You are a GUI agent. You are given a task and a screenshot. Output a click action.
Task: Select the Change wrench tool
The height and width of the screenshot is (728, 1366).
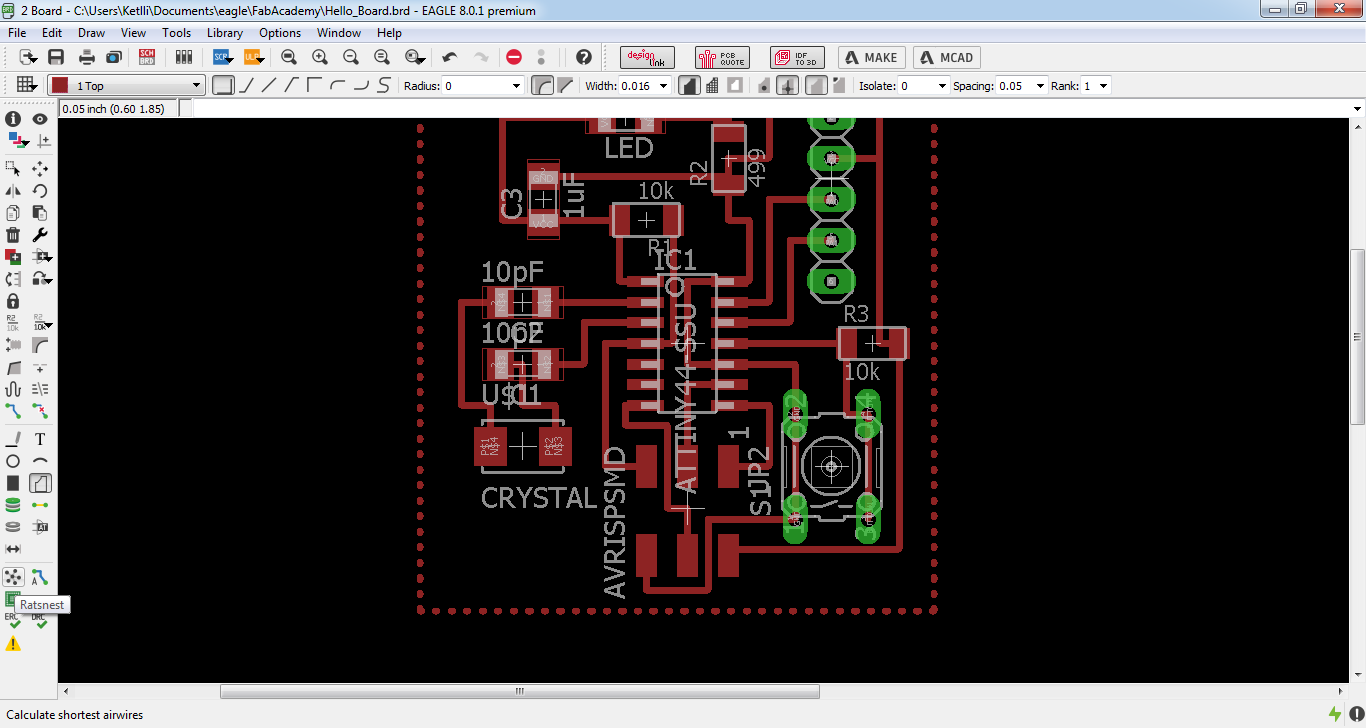point(40,235)
